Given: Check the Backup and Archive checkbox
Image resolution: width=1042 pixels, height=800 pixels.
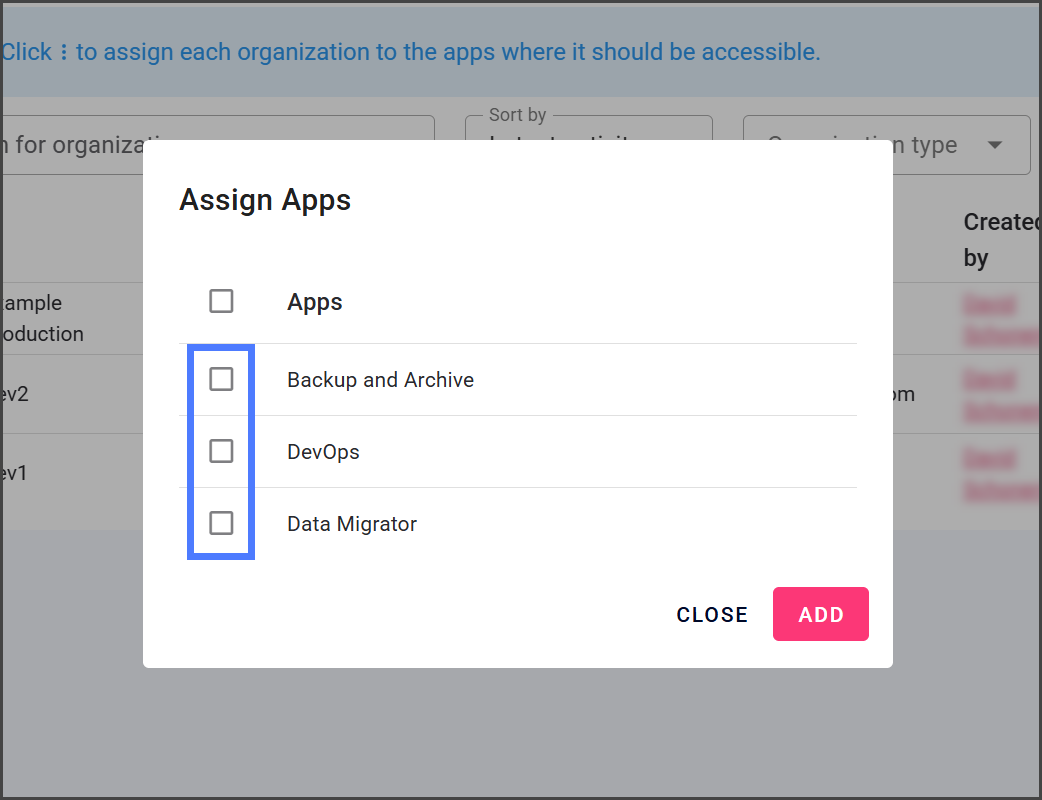Looking at the screenshot, I should tap(221, 380).
